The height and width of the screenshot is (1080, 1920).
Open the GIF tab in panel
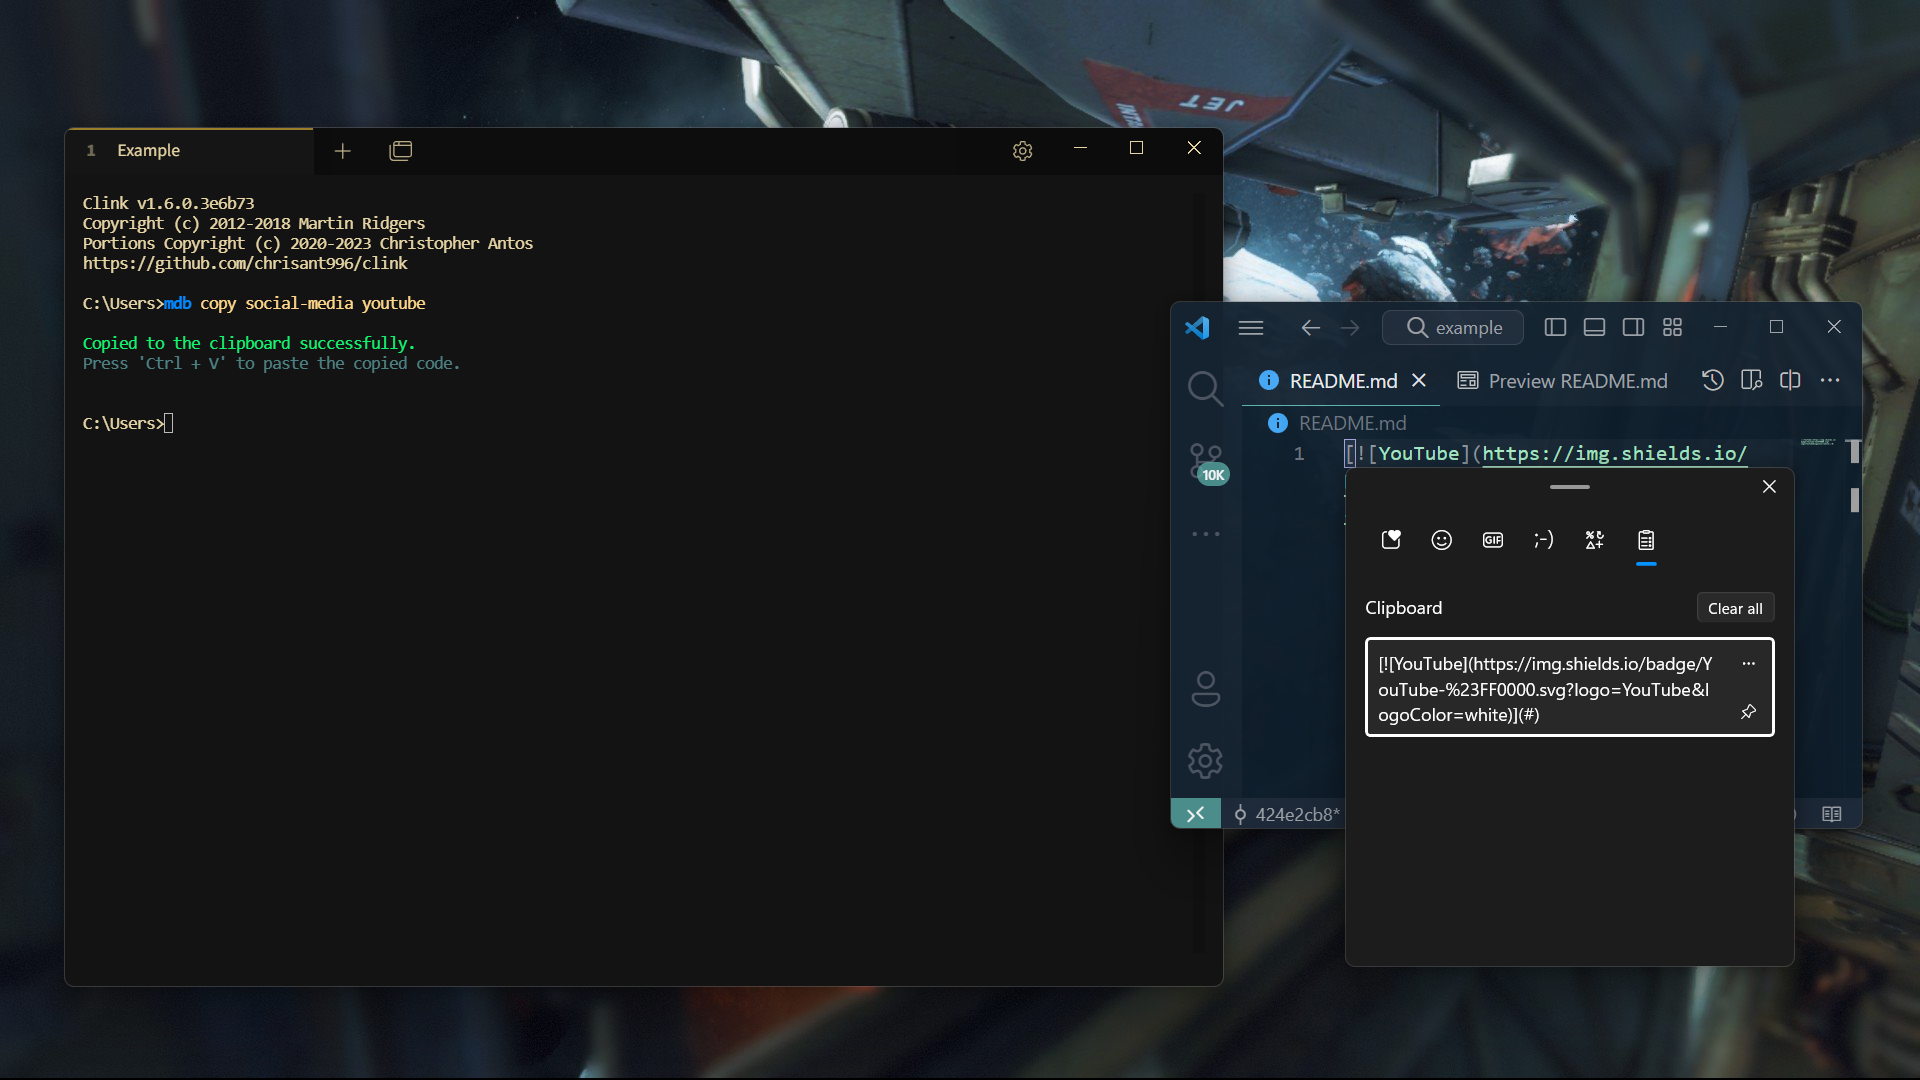(x=1493, y=540)
